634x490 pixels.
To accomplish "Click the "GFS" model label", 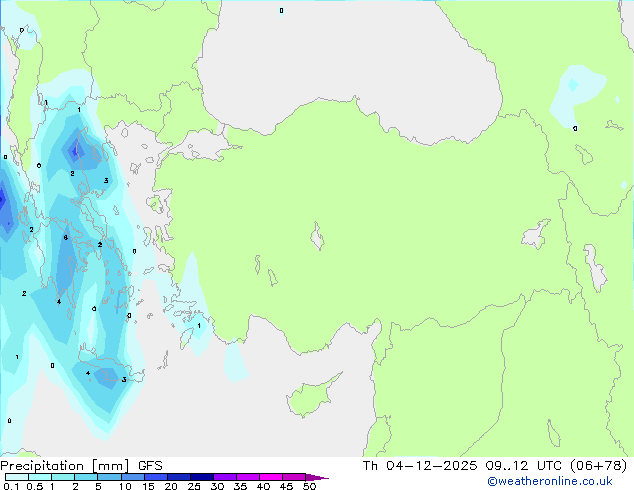I will click(x=150, y=466).
